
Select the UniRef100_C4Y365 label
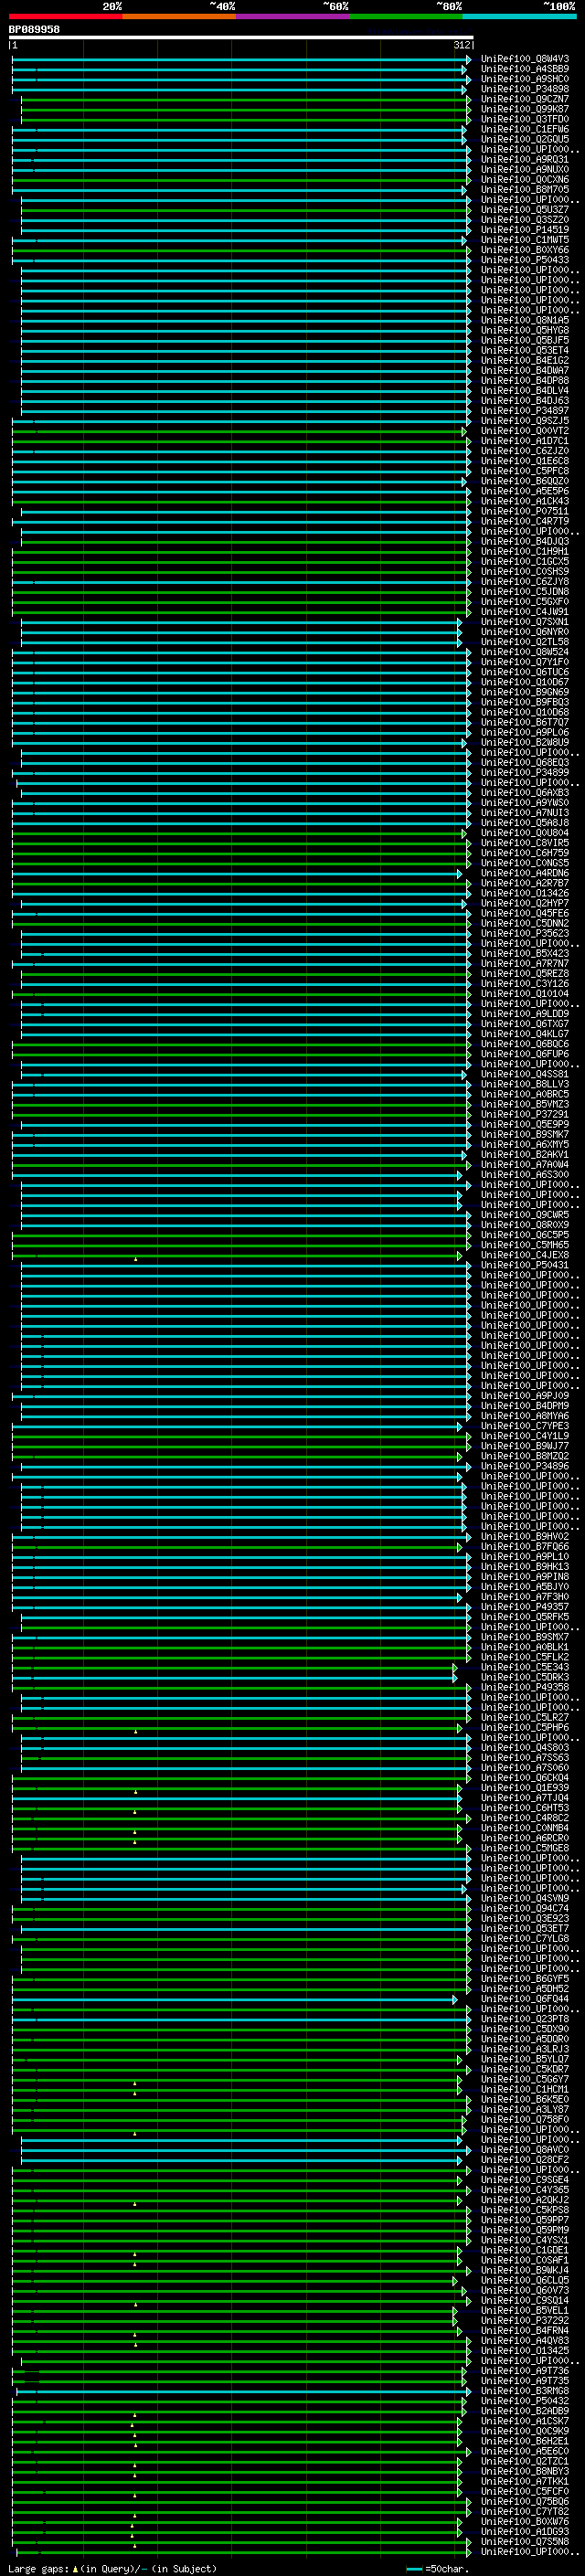(x=525, y=2190)
